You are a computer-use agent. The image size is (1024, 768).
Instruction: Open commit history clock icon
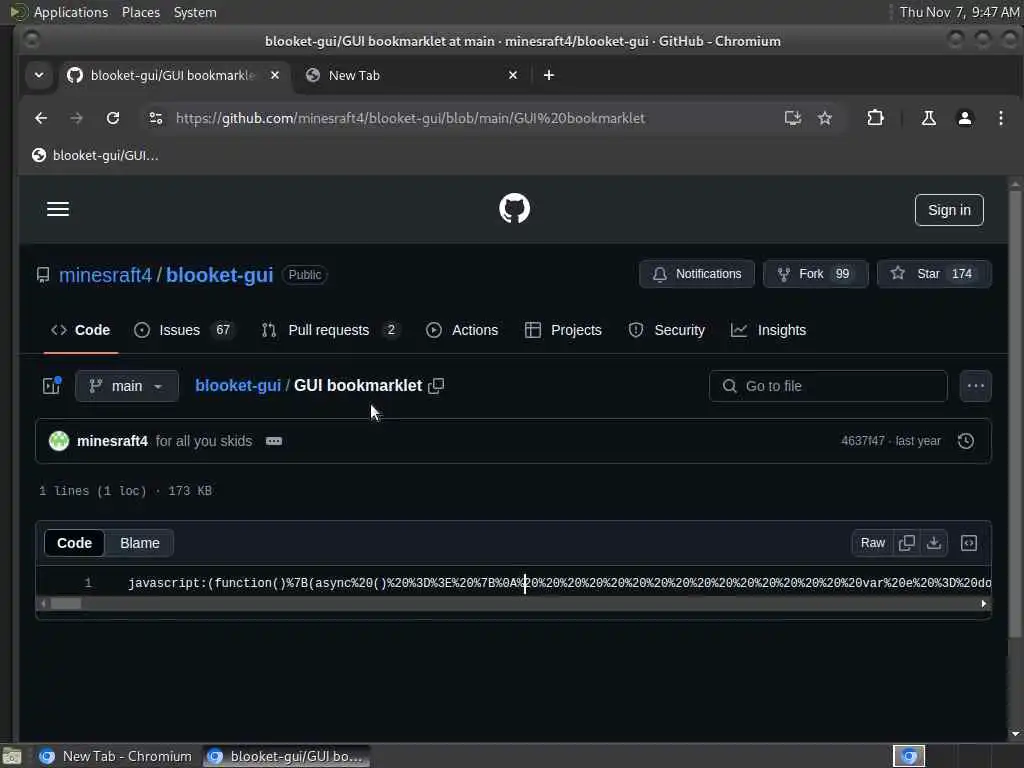click(x=966, y=441)
